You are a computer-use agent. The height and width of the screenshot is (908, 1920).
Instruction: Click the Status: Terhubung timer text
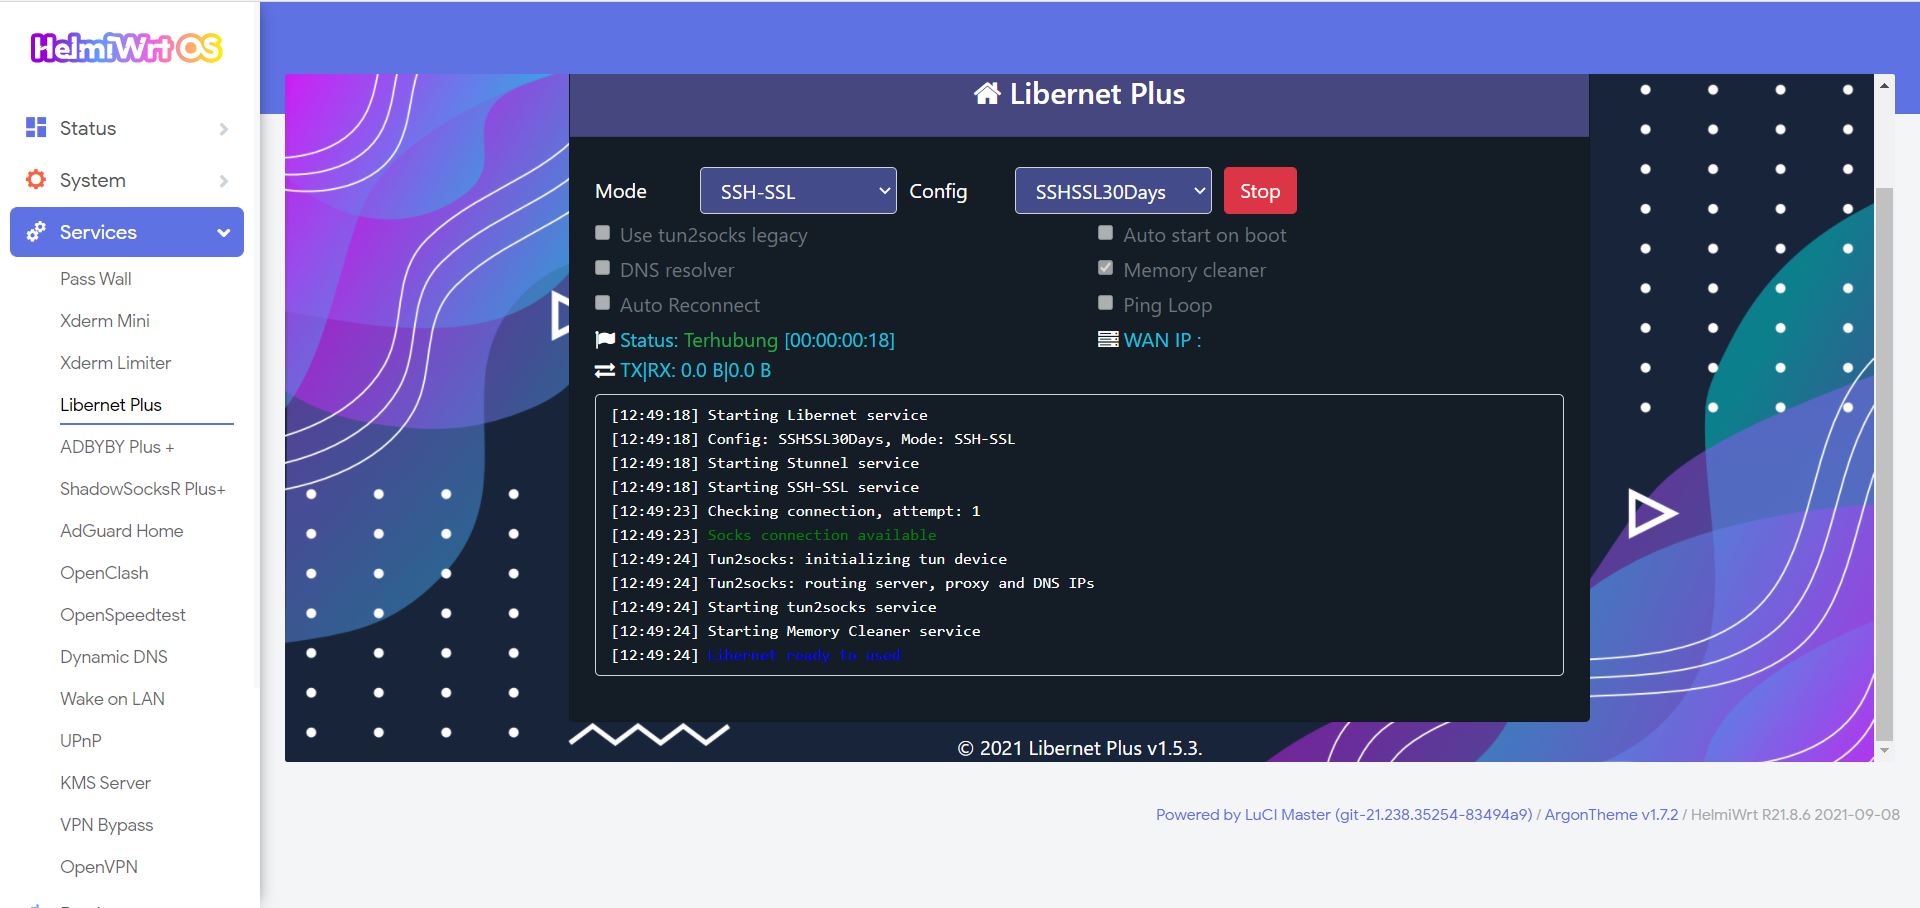(x=757, y=340)
